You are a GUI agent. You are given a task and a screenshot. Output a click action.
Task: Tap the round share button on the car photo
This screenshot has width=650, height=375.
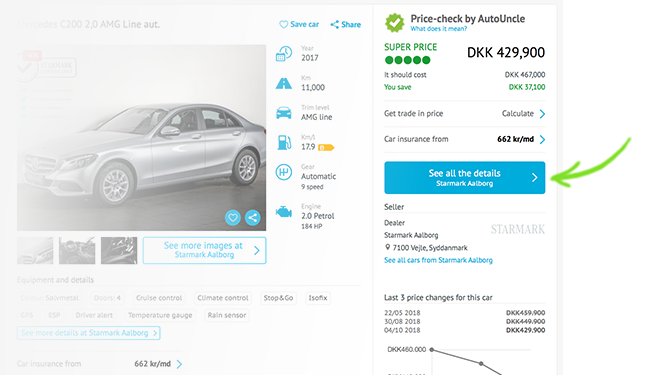point(252,218)
